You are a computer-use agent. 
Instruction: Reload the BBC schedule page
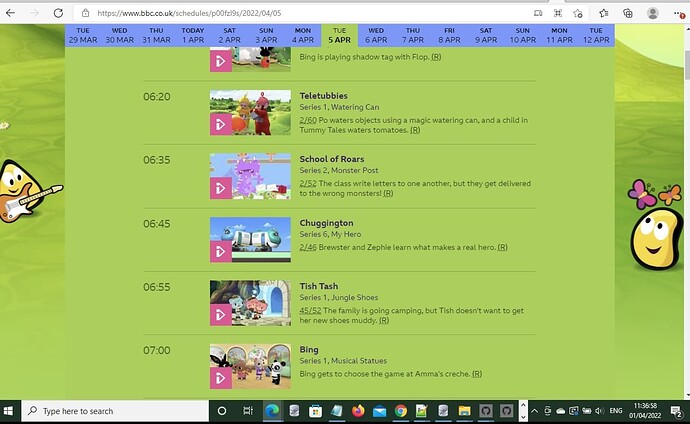click(58, 13)
